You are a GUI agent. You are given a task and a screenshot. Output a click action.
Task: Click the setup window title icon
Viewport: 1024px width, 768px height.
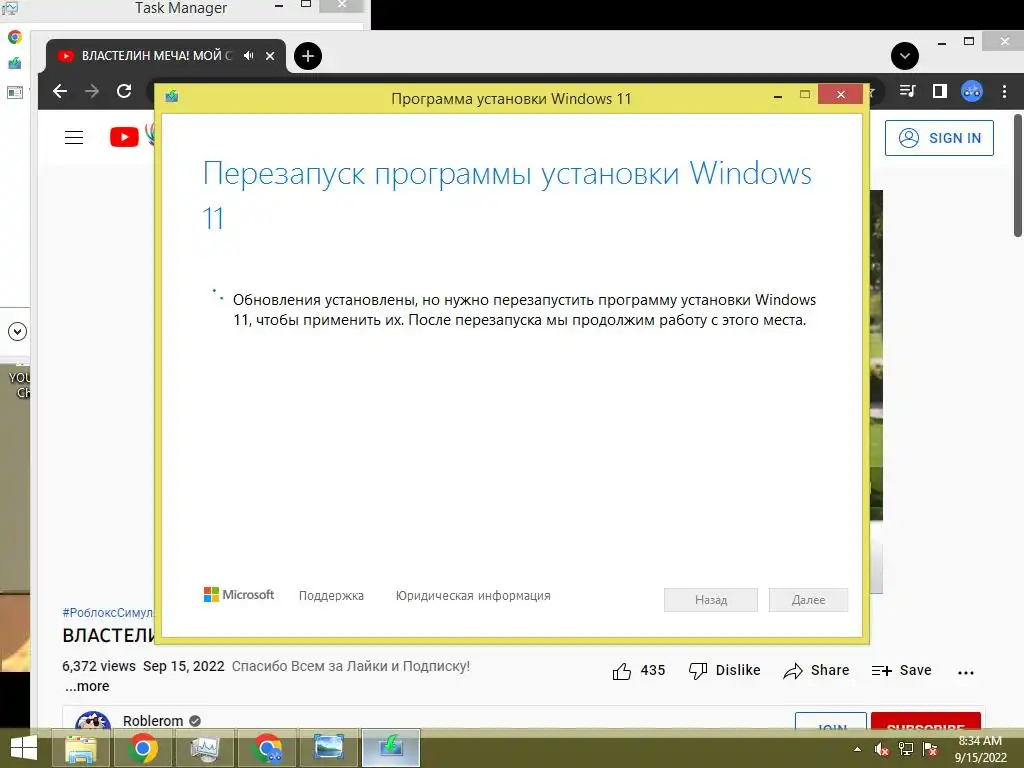172,97
